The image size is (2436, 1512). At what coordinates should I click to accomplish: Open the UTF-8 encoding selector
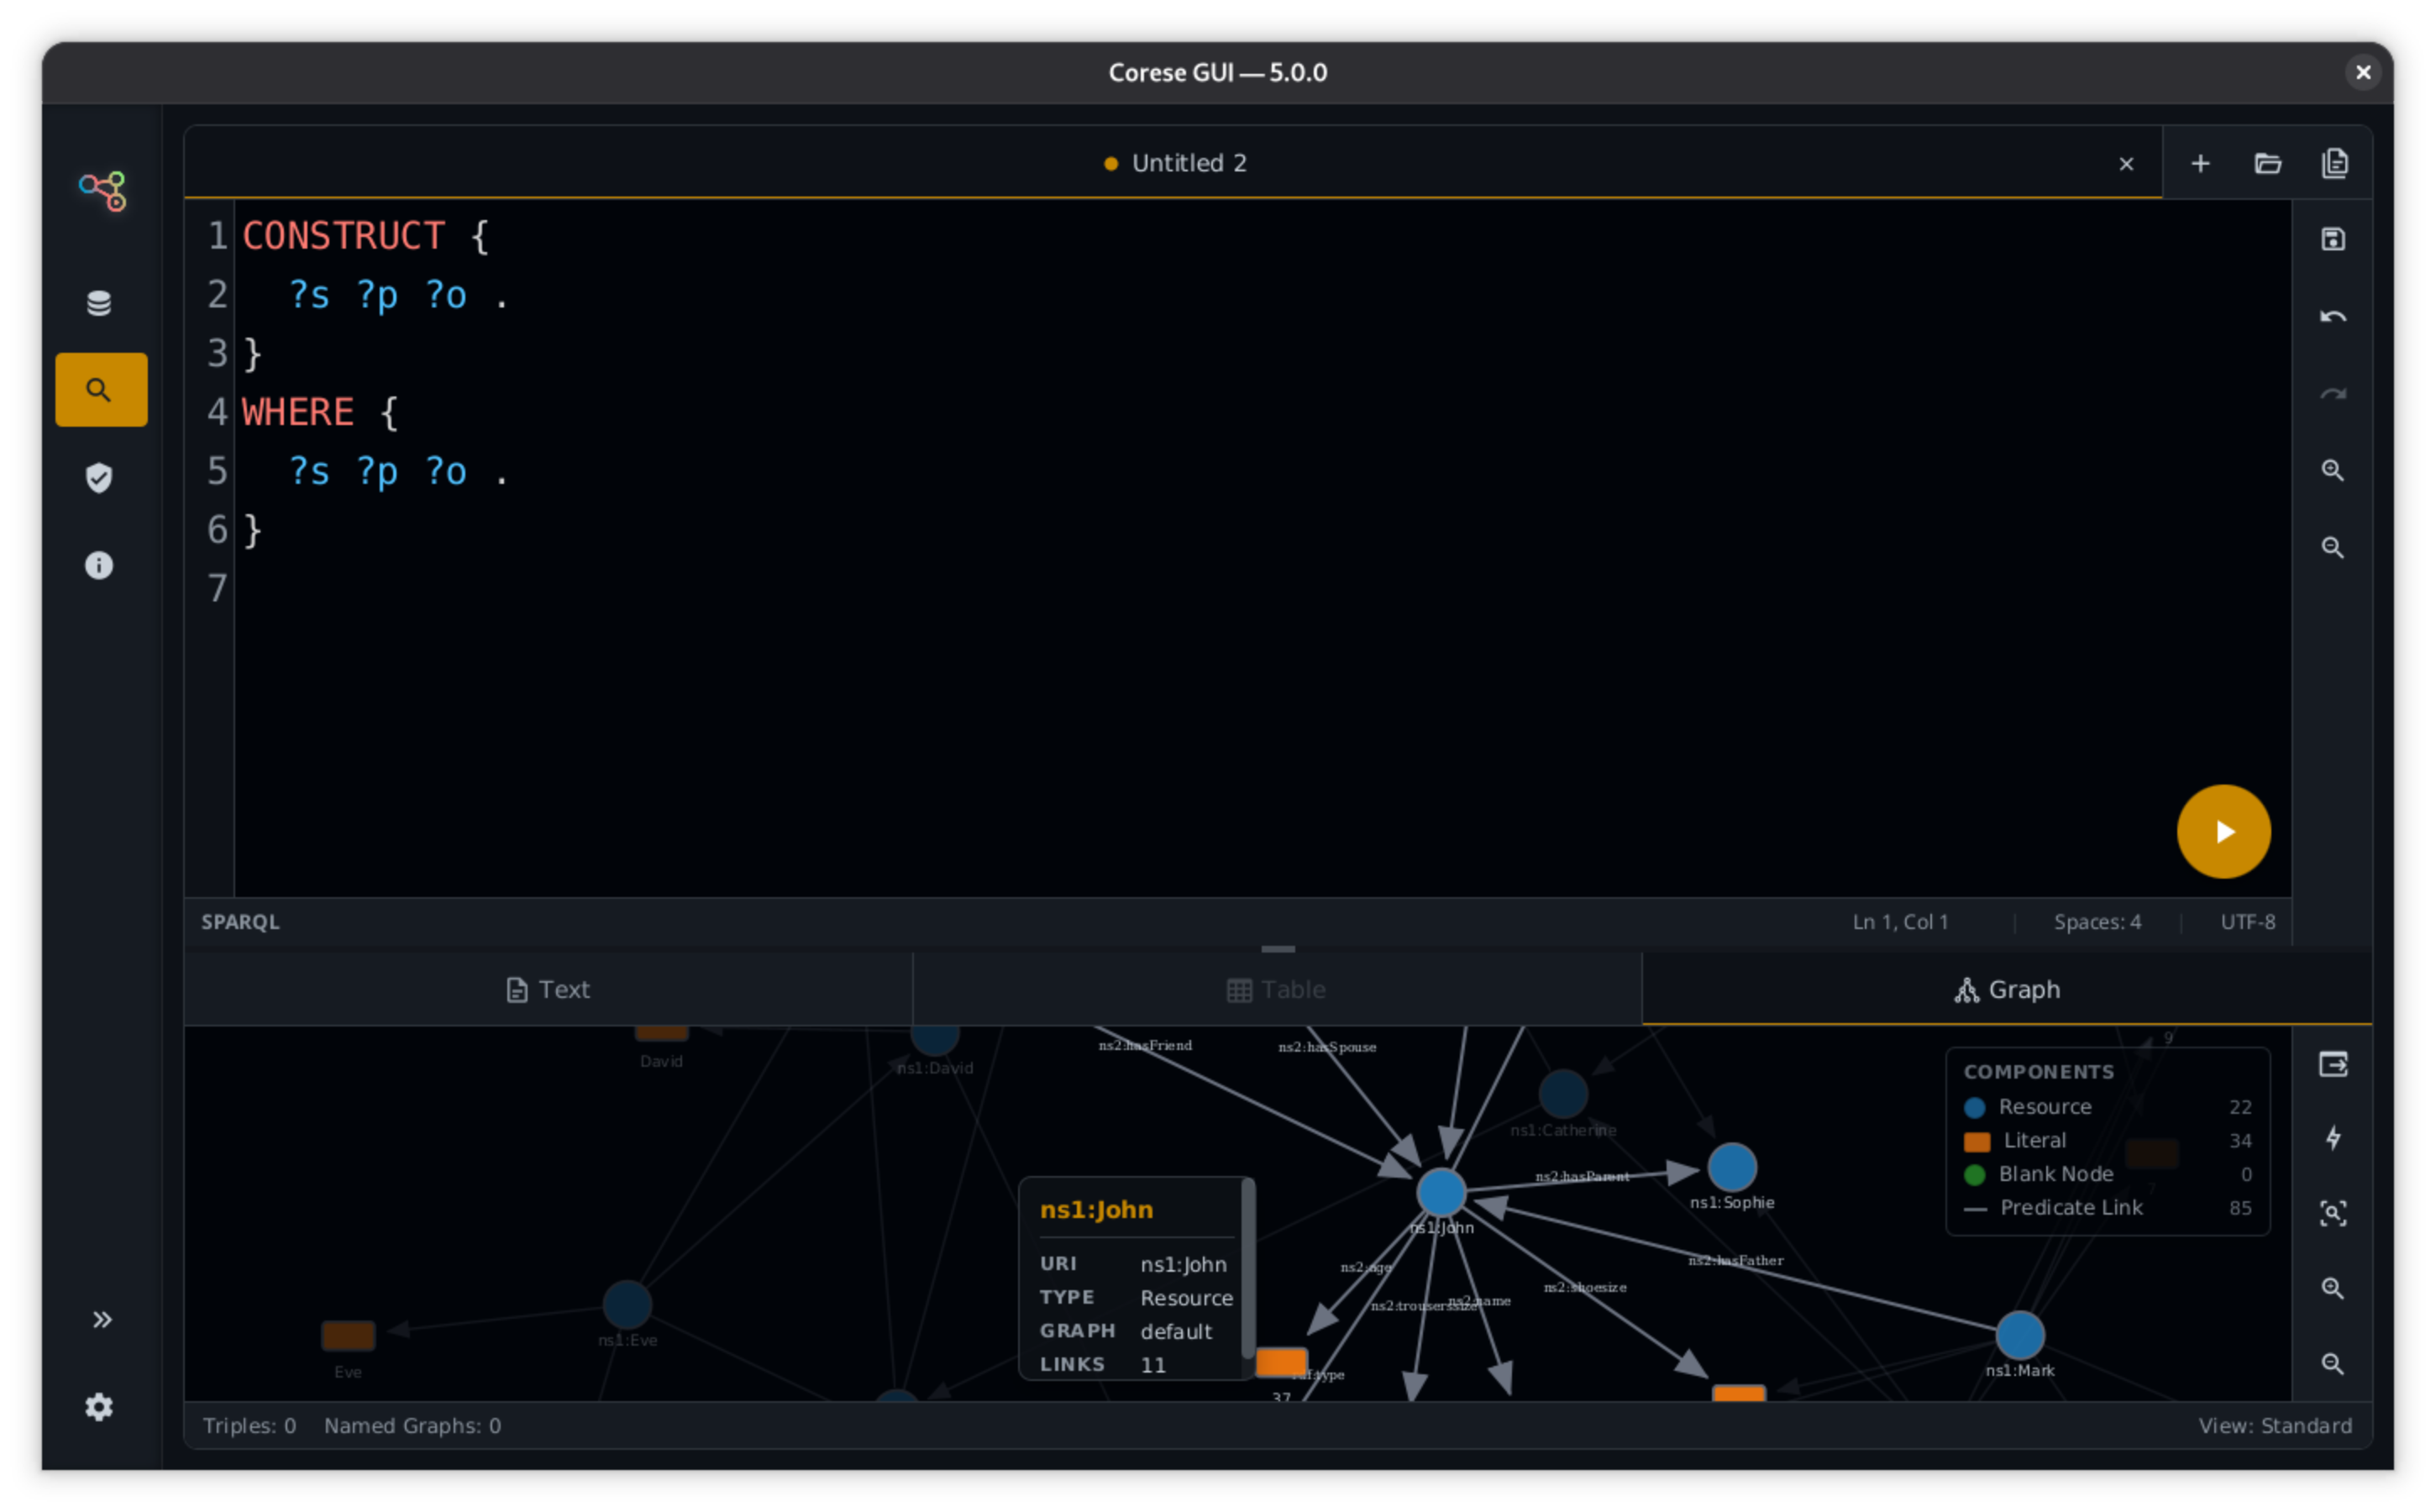(x=2247, y=921)
